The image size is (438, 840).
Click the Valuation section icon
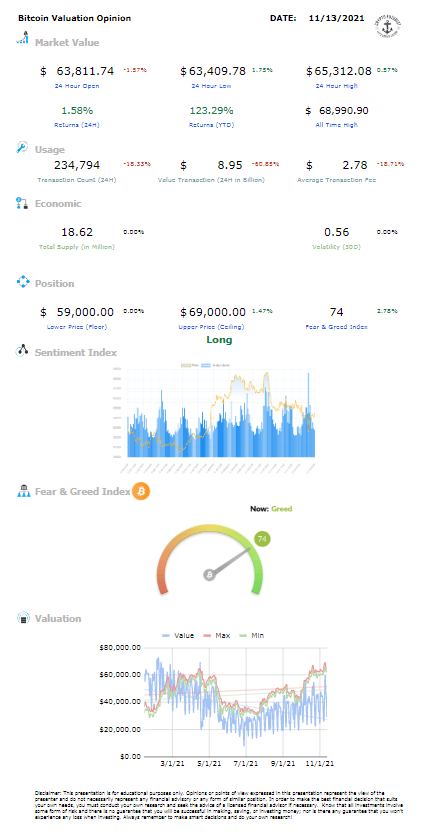pos(23,618)
